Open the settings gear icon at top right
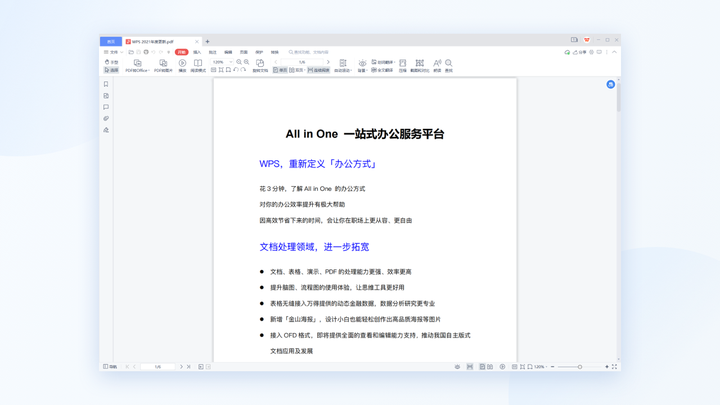 pos(591,52)
